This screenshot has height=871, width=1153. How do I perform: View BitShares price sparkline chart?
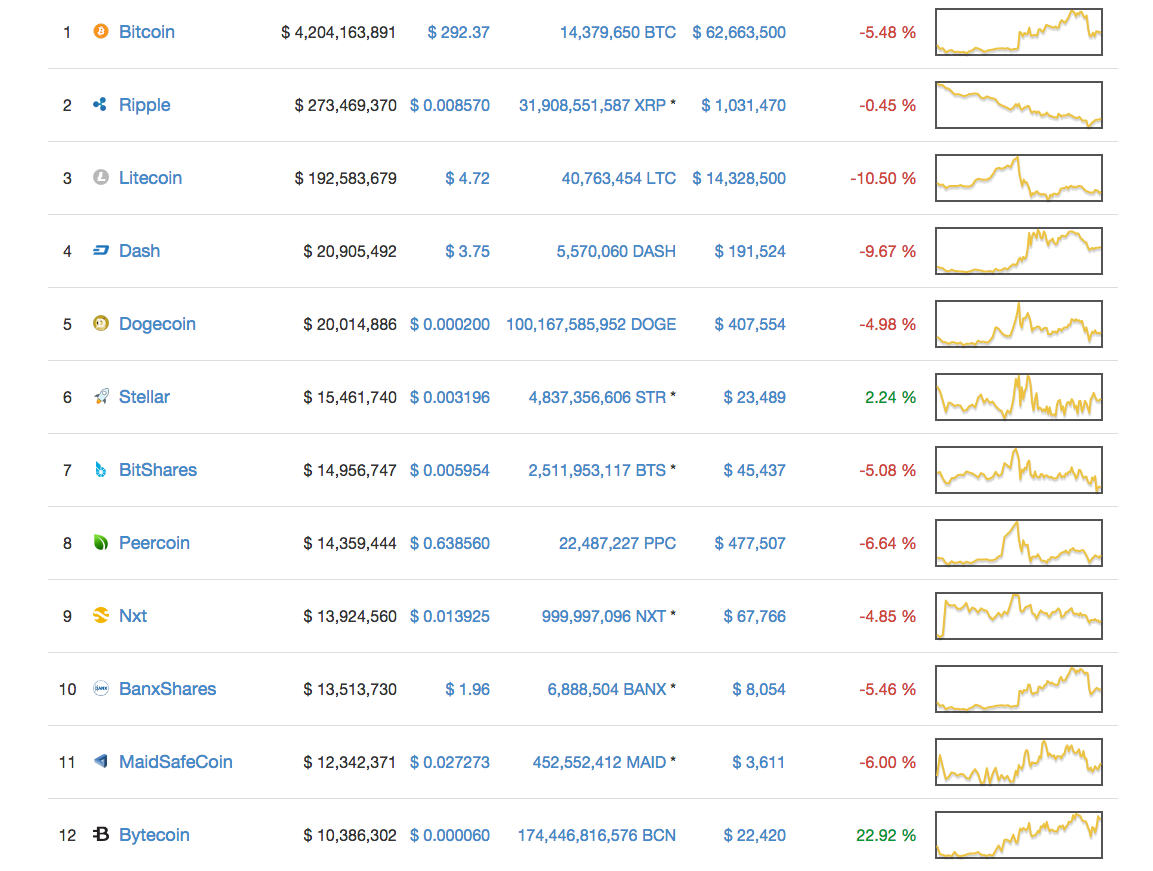pos(1018,469)
